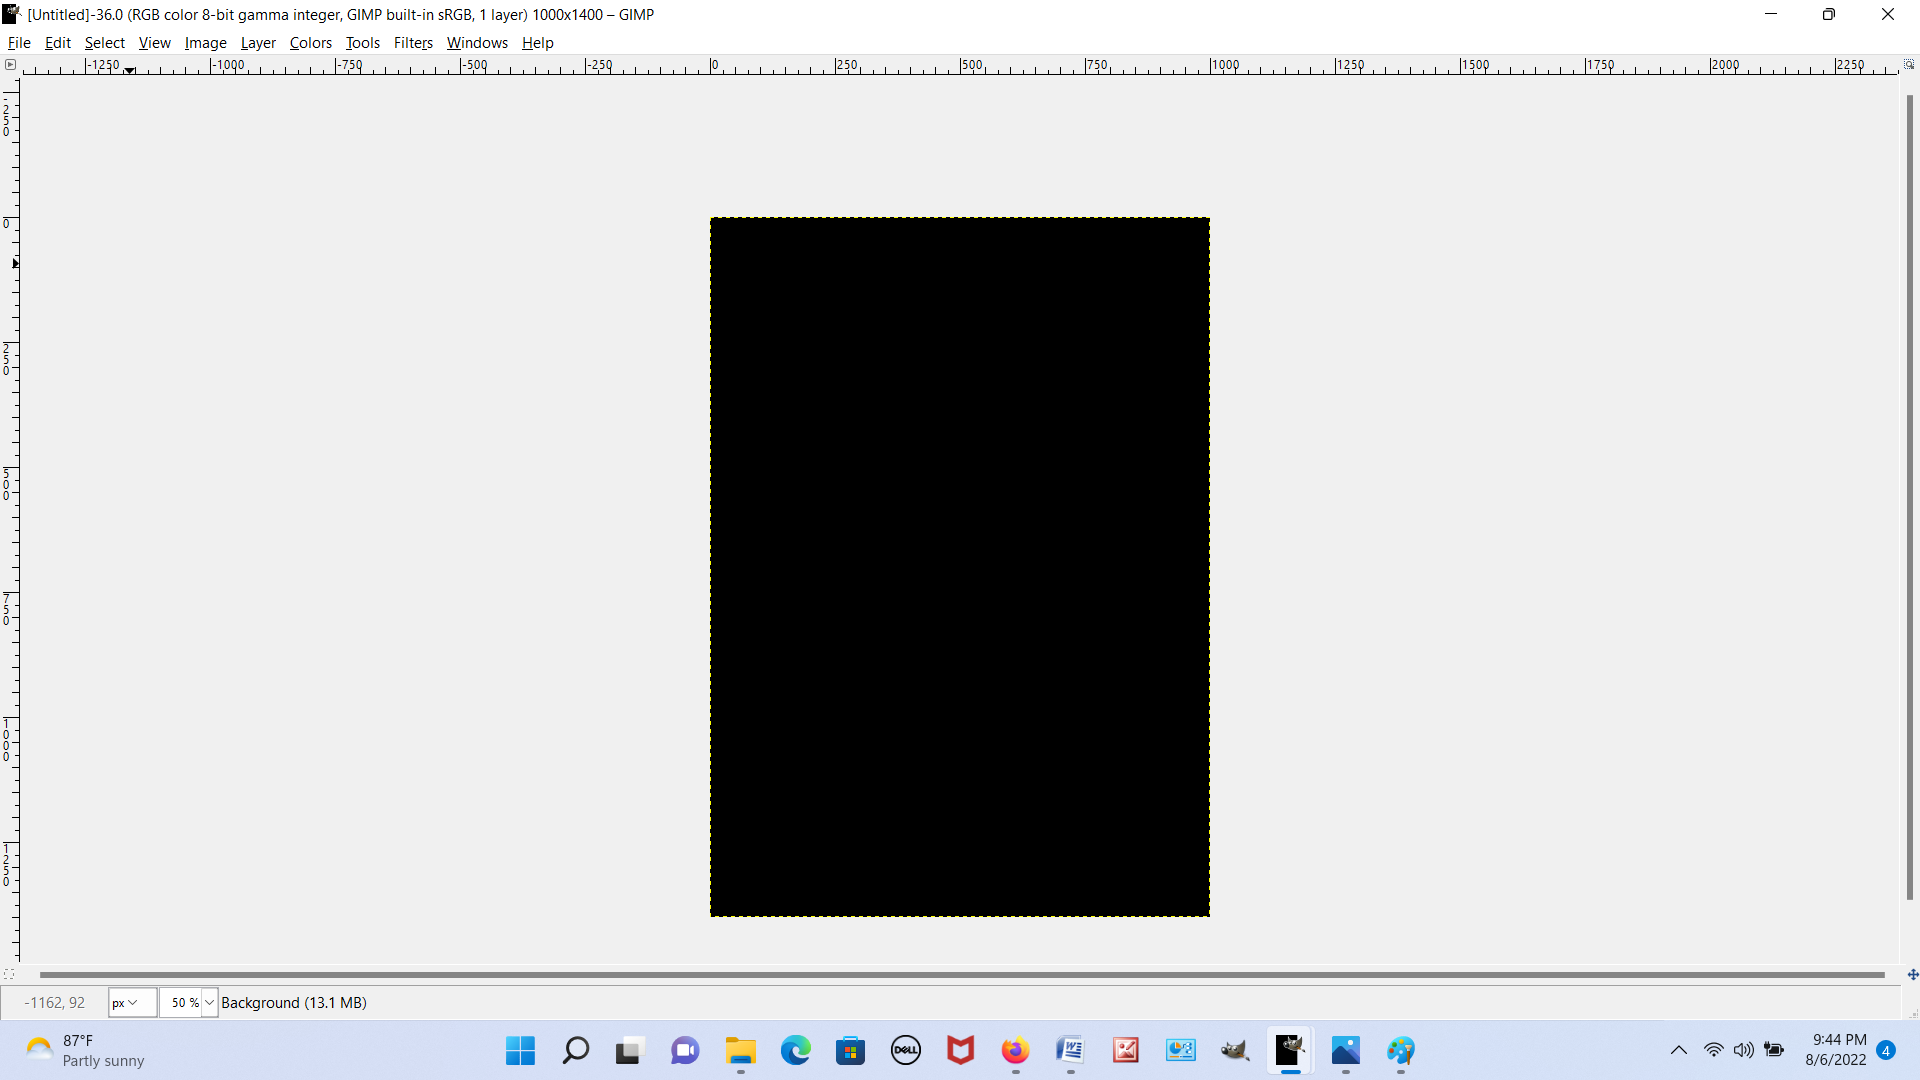Open the volume control icon
Viewport: 1920px width, 1080px height.
pyautogui.click(x=1744, y=1051)
